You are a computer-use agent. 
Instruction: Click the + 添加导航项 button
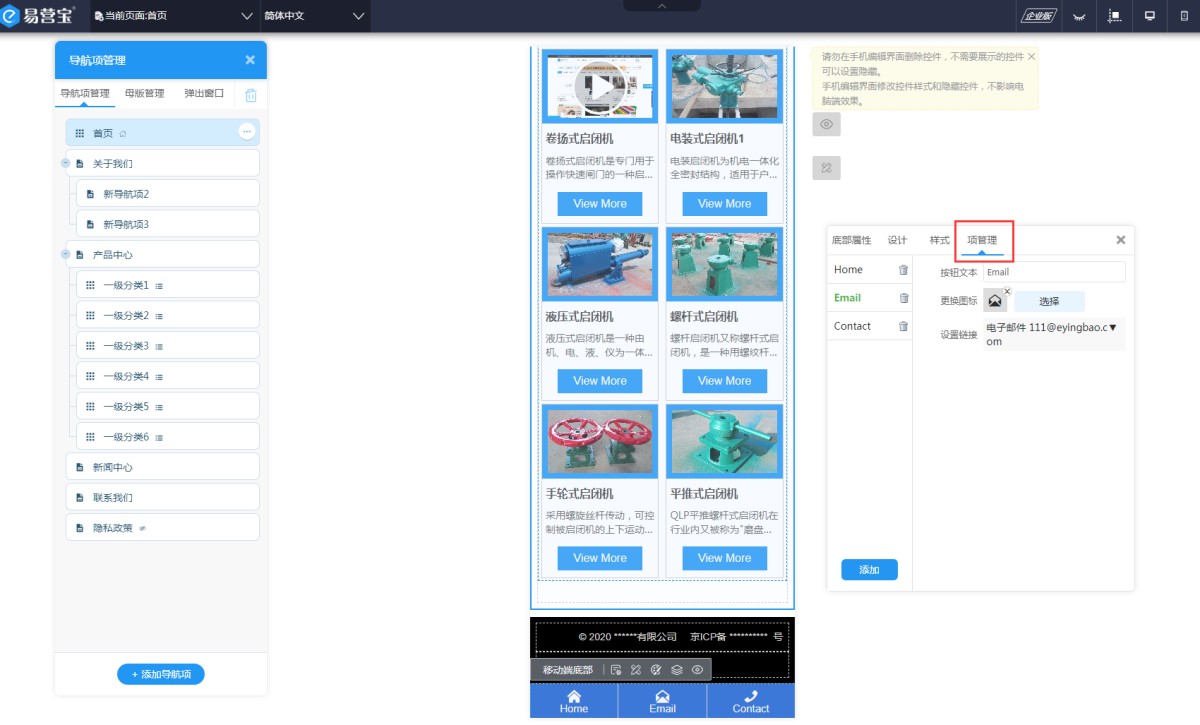tap(161, 674)
